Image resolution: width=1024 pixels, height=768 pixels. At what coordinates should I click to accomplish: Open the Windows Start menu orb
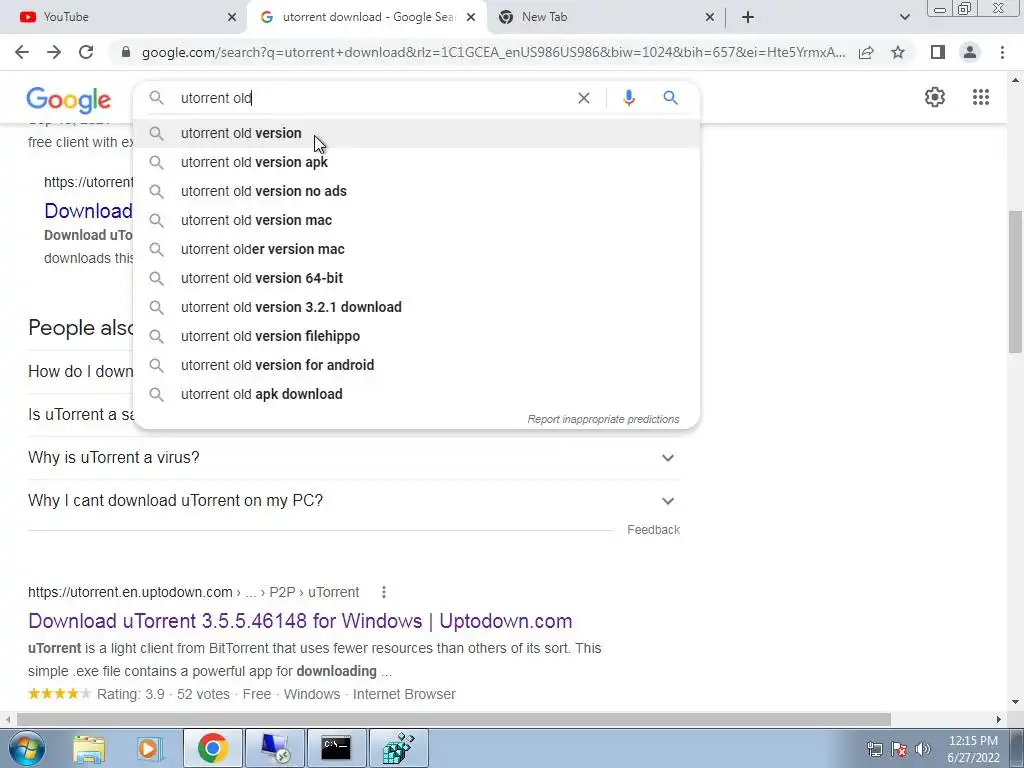26,748
